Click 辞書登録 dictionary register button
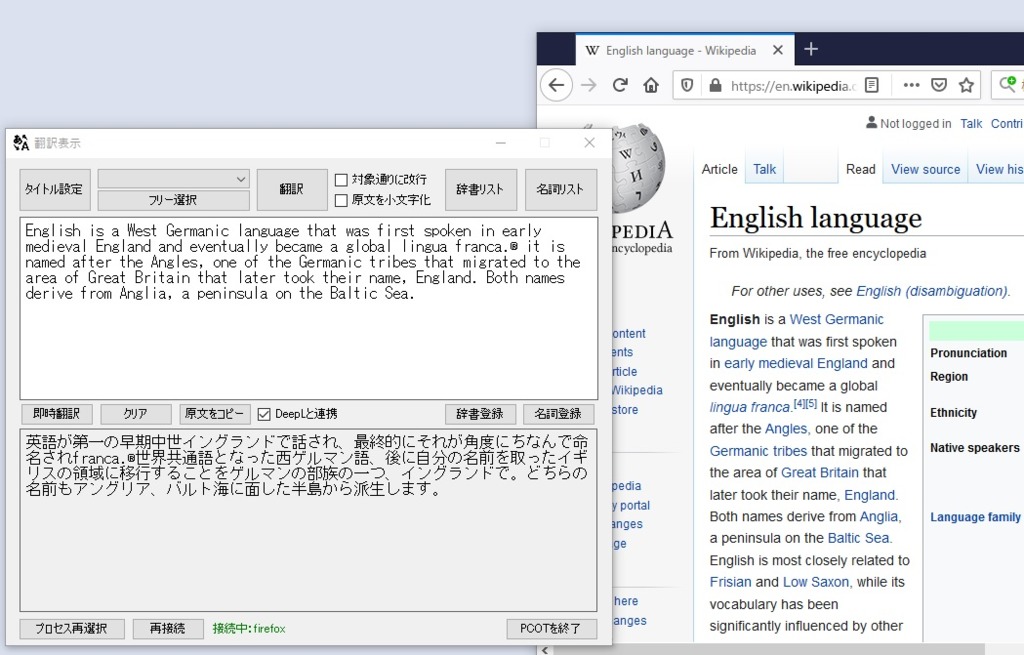 click(481, 414)
